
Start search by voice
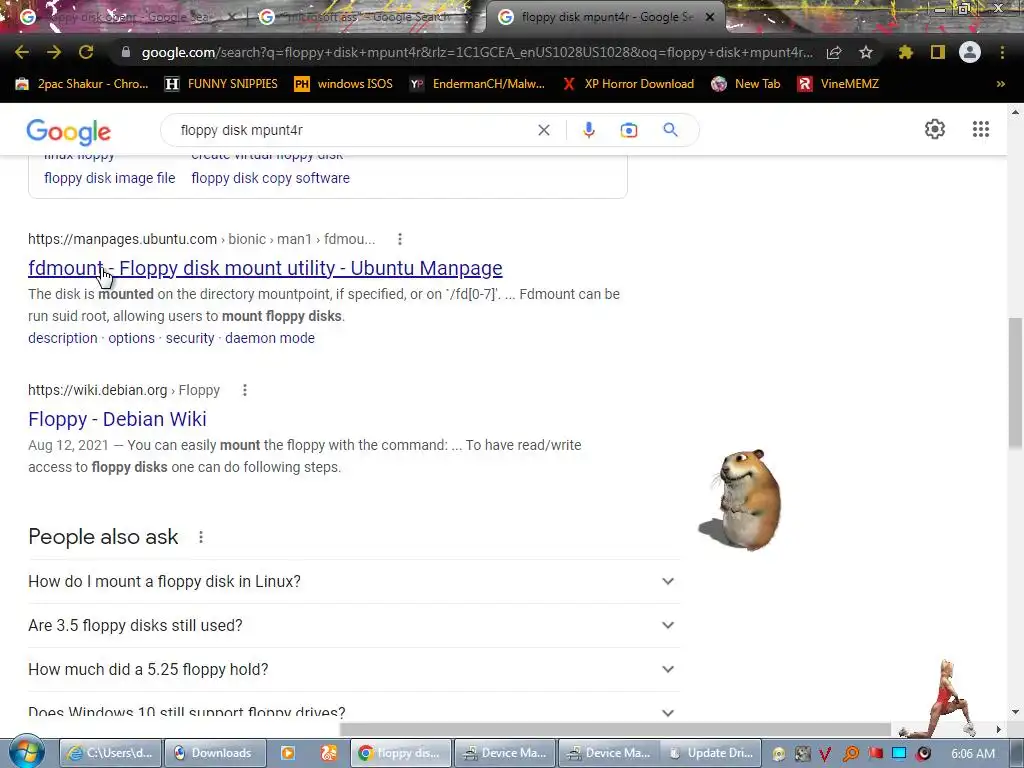[588, 130]
